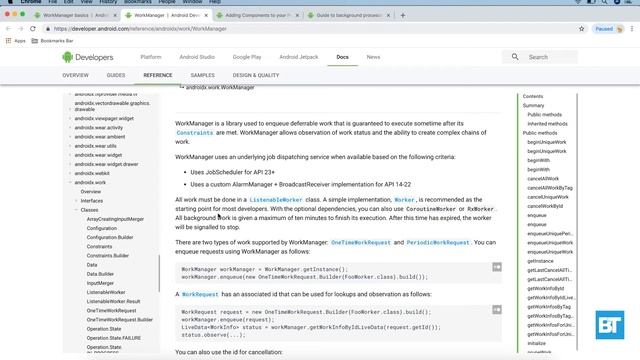The image size is (640, 360).
Task: Click the browser back arrow
Action: tap(8, 29)
